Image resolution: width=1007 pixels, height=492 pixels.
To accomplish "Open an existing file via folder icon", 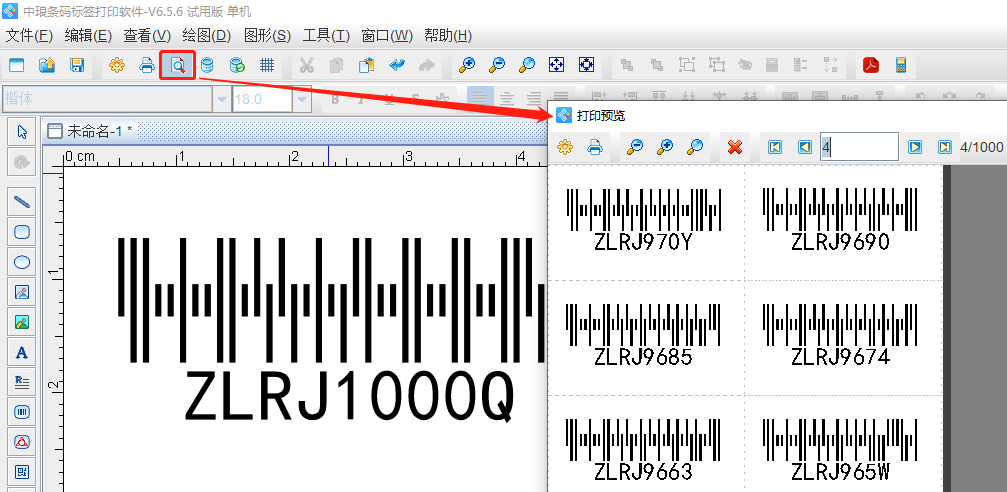I will click(x=47, y=65).
